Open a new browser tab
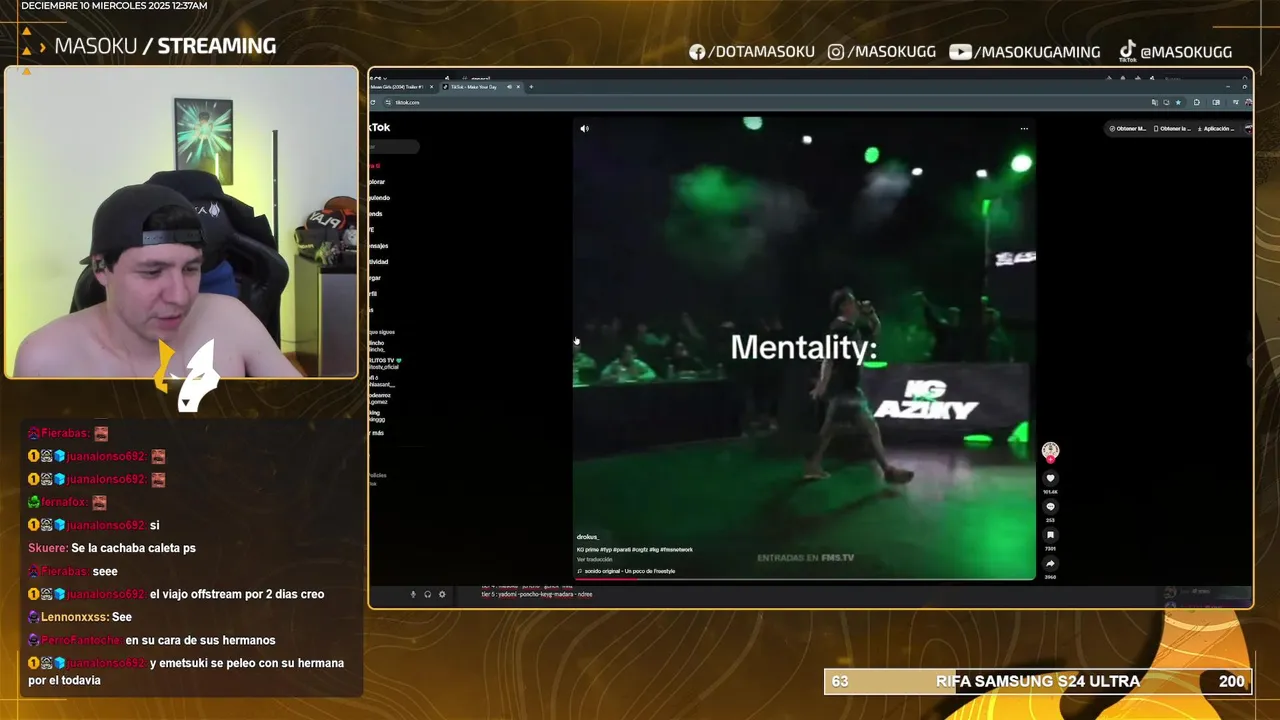The image size is (1280, 720). point(531,87)
